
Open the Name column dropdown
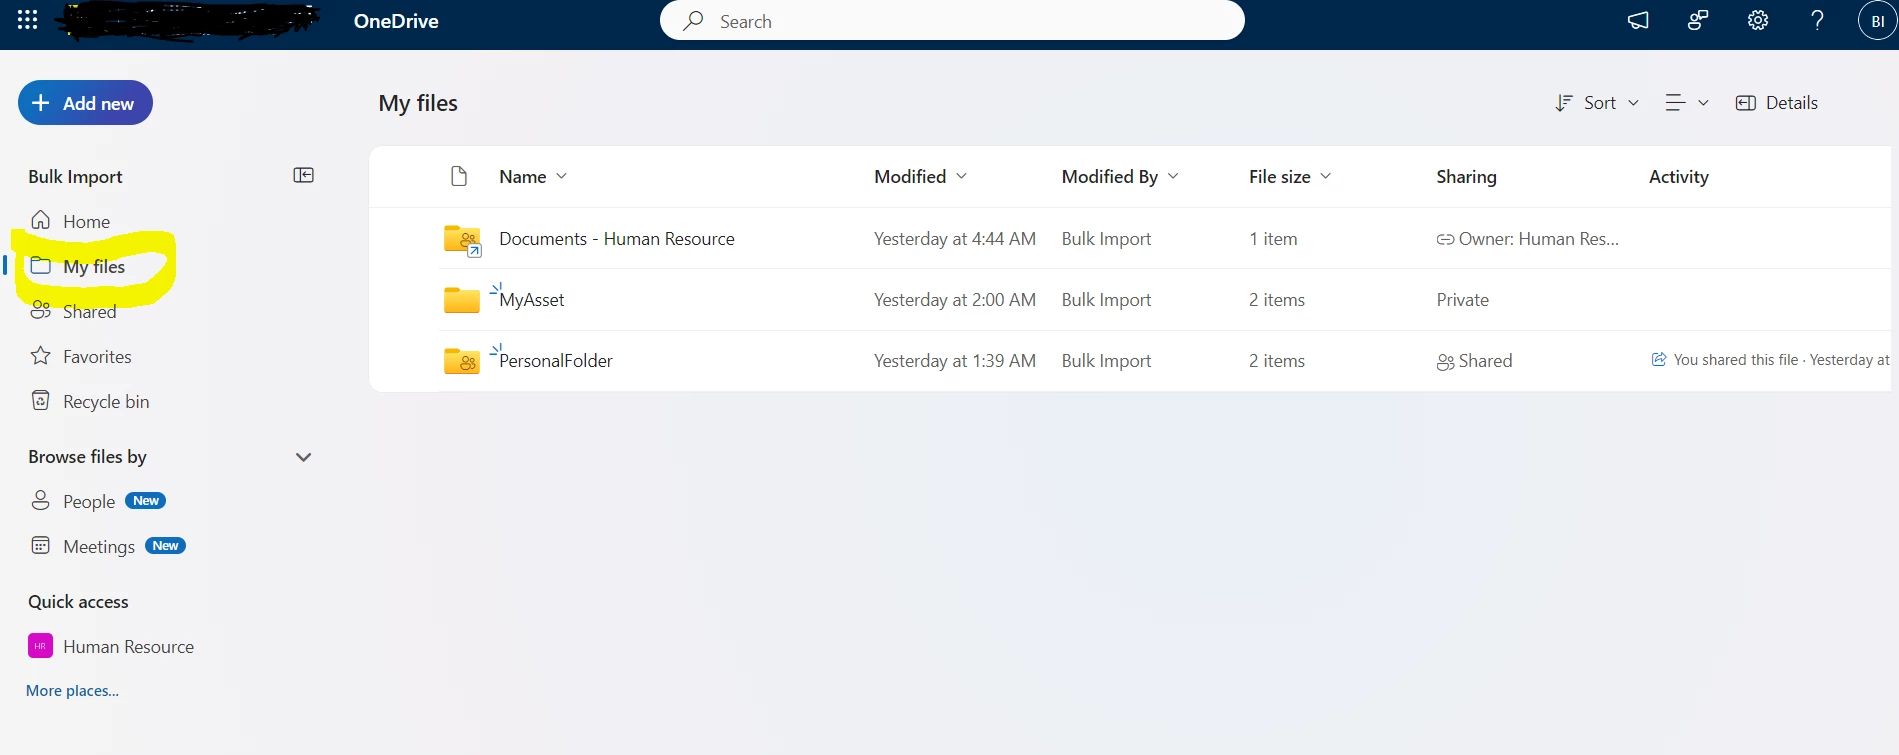533,176
